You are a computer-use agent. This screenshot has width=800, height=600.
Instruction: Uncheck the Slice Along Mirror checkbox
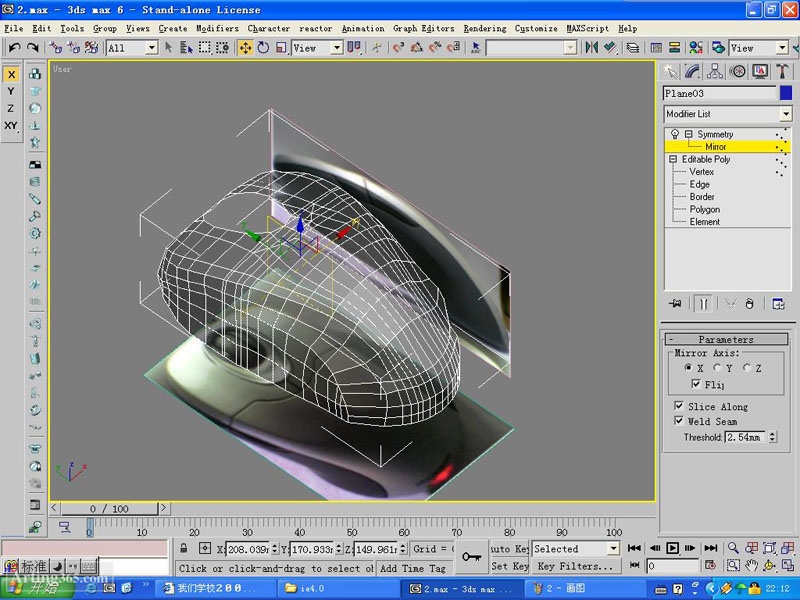[680, 407]
